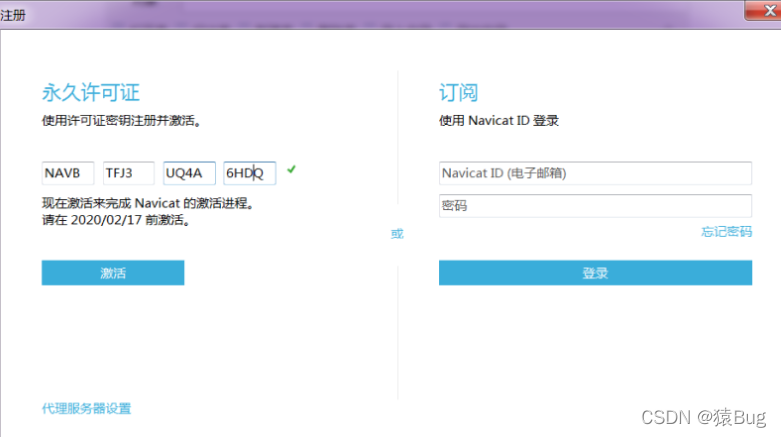Focus the Navicat ID email field
Image resolution: width=781 pixels, height=437 pixels.
(595, 173)
